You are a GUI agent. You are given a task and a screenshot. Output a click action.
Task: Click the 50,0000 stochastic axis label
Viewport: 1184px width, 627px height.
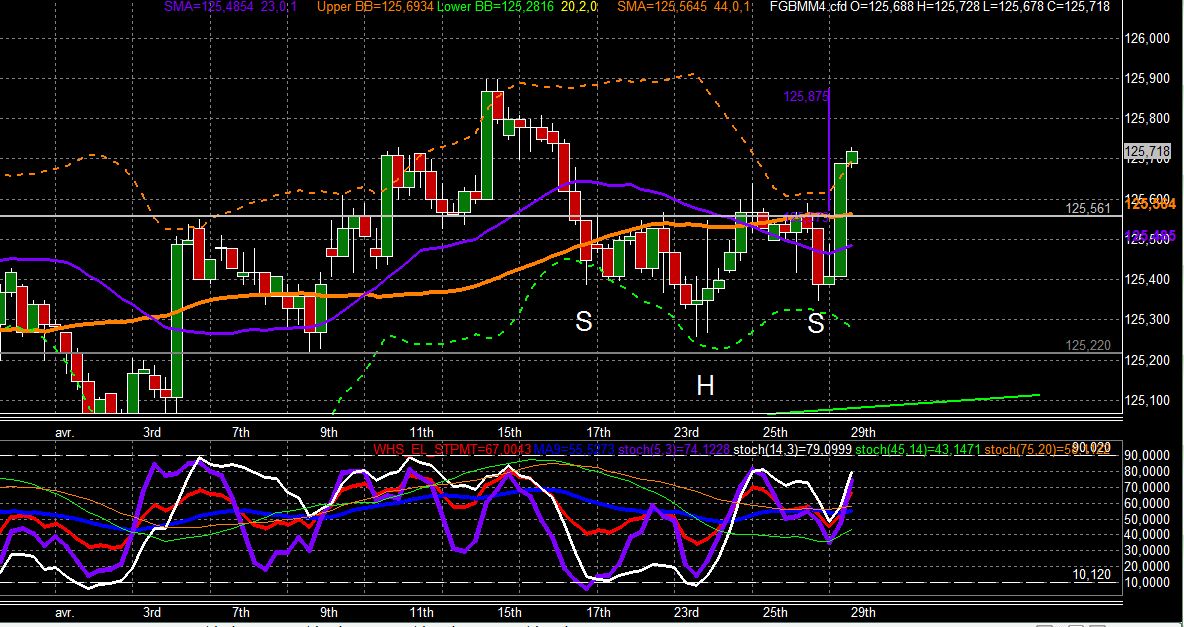[1149, 518]
